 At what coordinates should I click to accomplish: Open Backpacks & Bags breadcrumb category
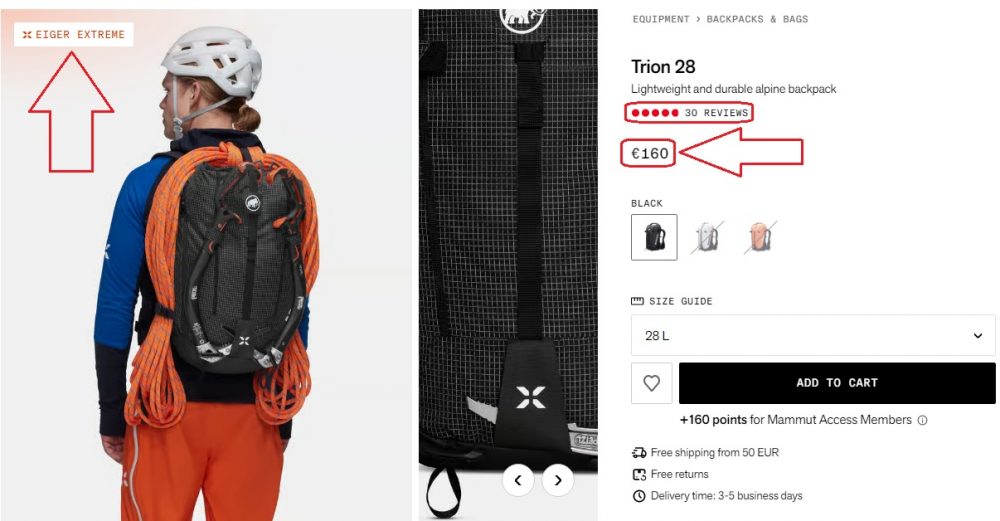757,19
